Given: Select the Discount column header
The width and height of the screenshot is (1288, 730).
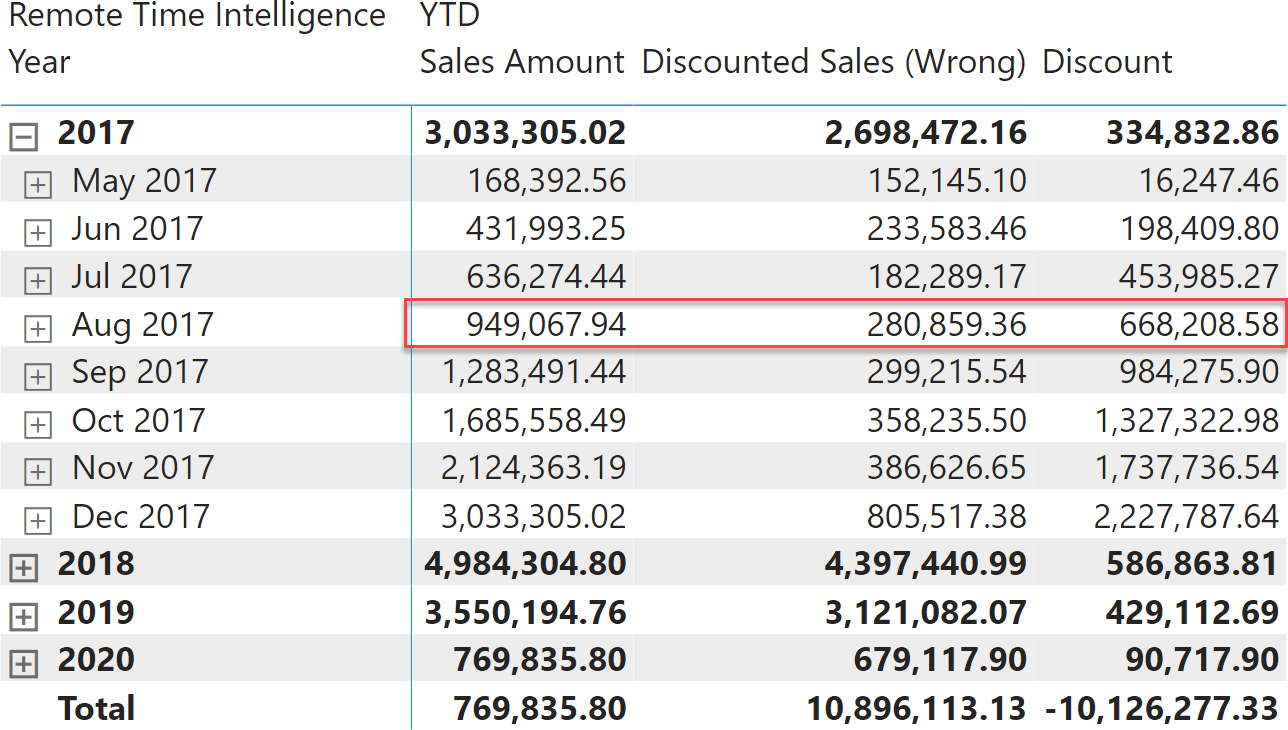Looking at the screenshot, I should (x=1107, y=62).
